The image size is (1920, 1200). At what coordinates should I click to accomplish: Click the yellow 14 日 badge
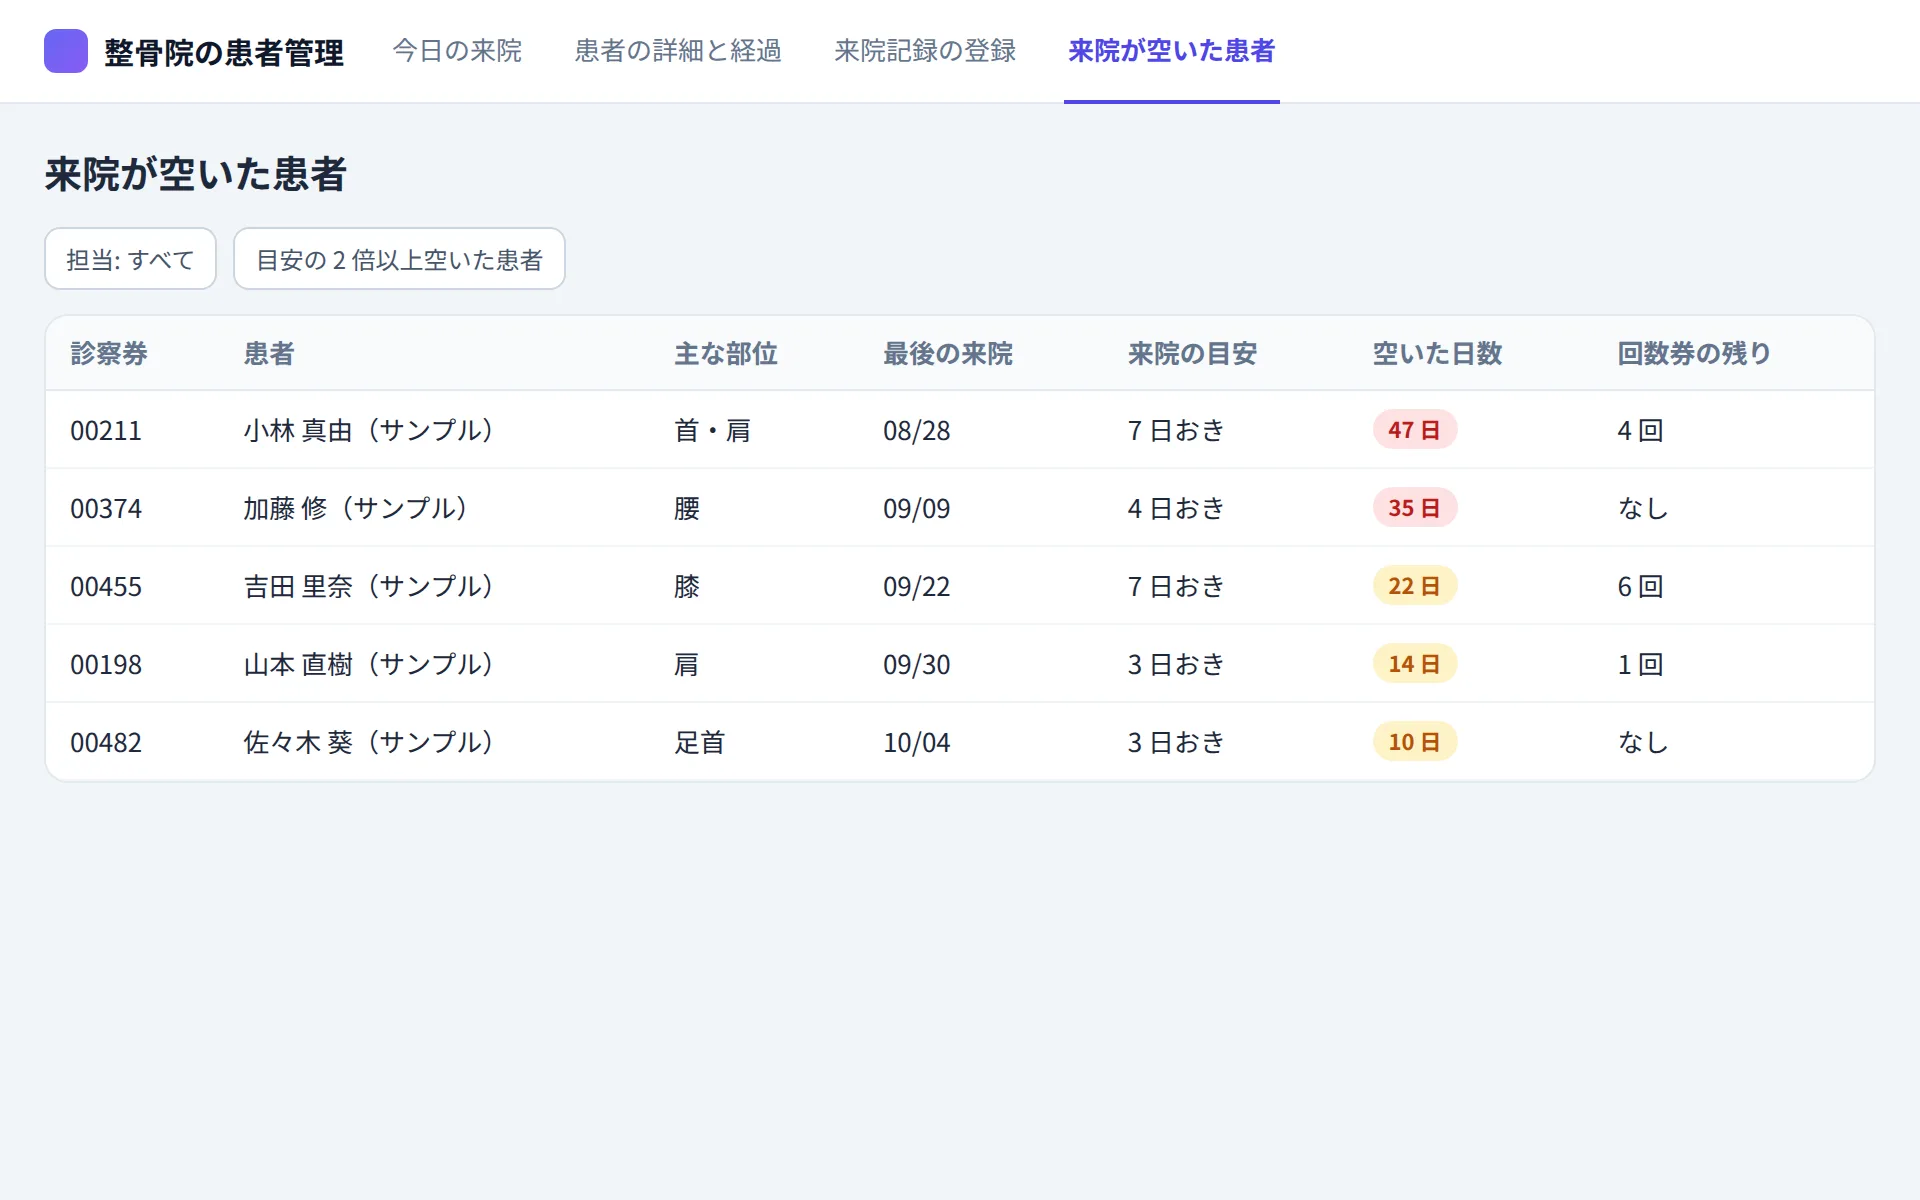(x=1414, y=664)
